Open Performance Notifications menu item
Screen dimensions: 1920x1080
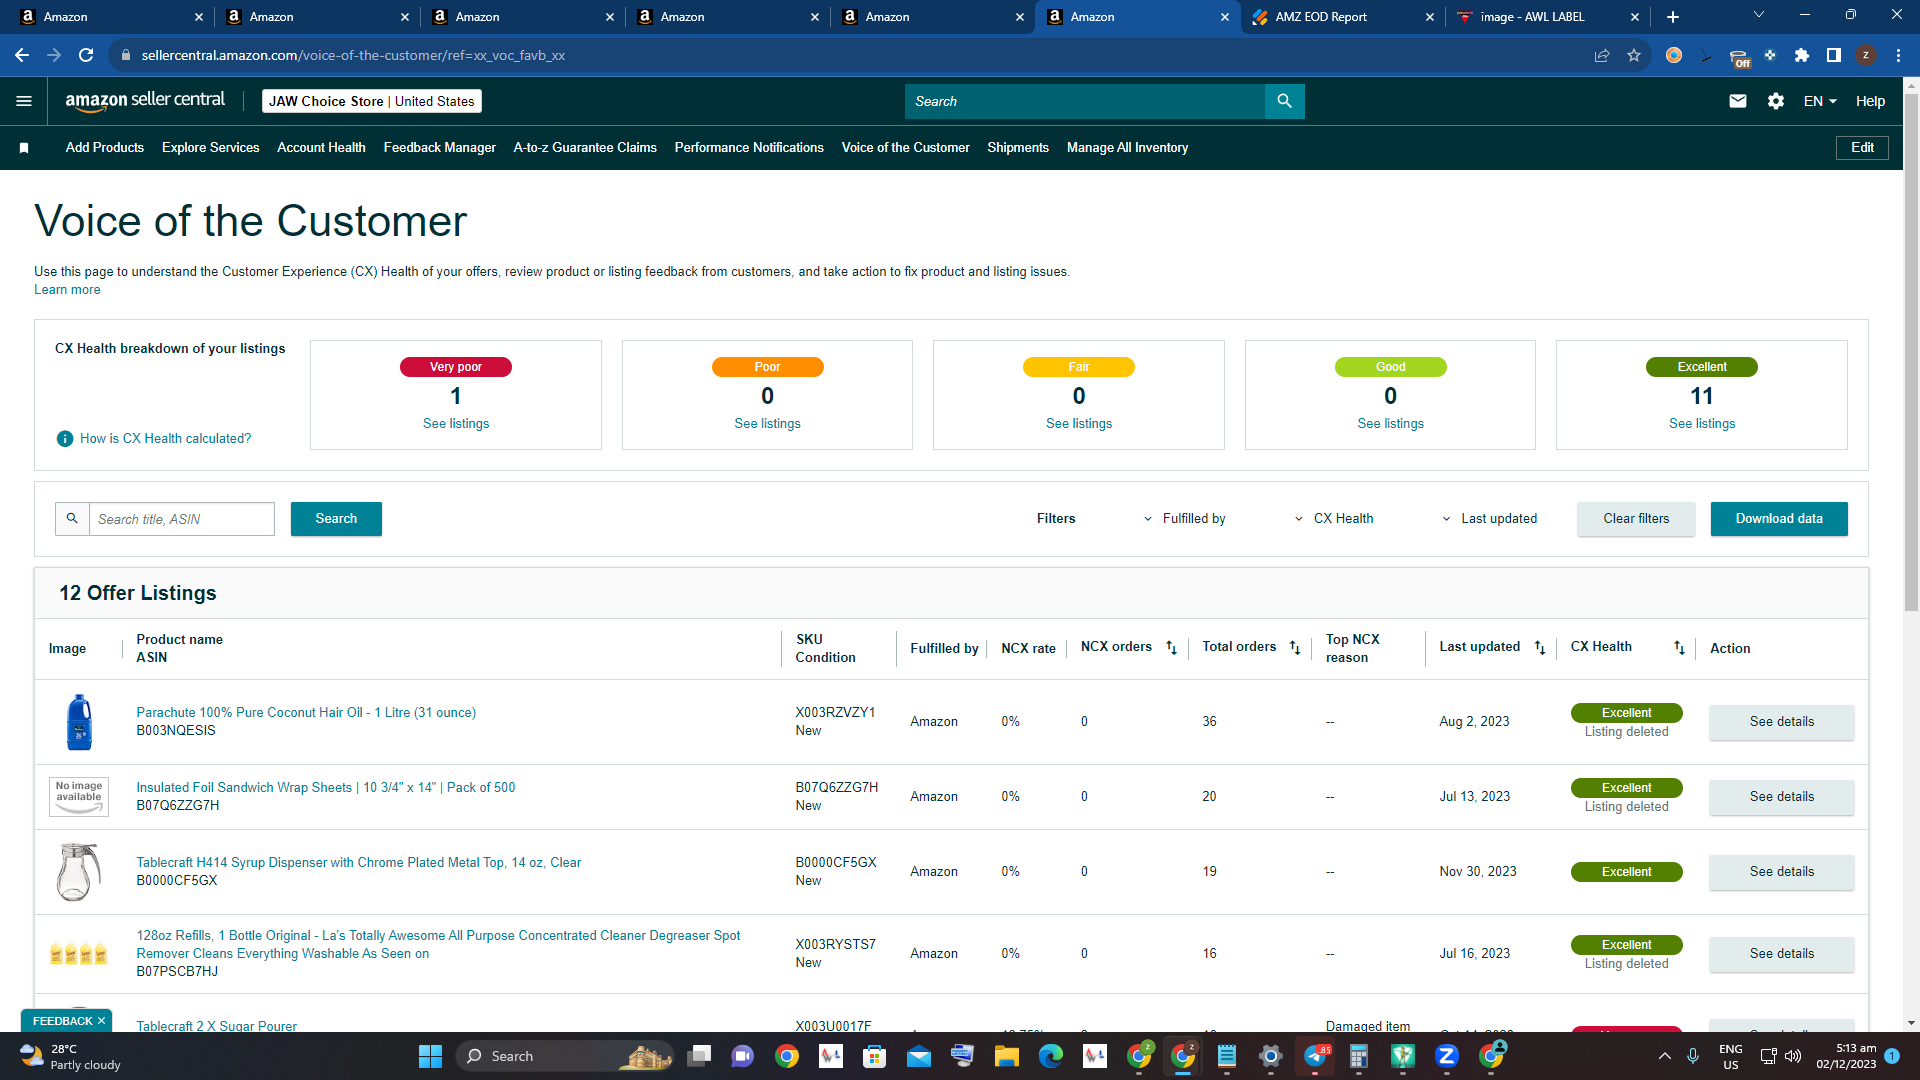click(x=749, y=148)
